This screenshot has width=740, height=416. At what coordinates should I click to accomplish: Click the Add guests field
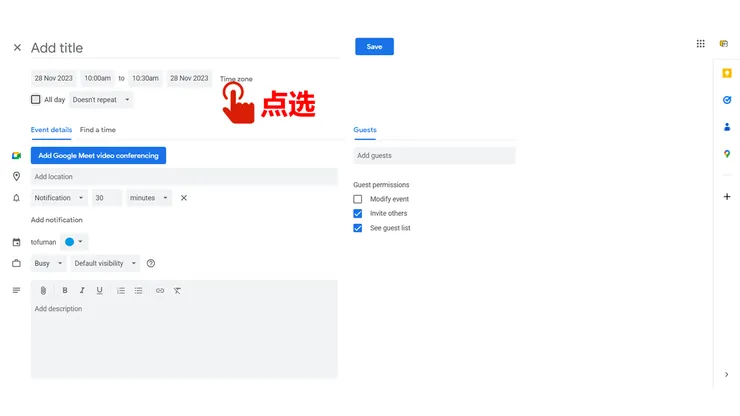click(434, 155)
